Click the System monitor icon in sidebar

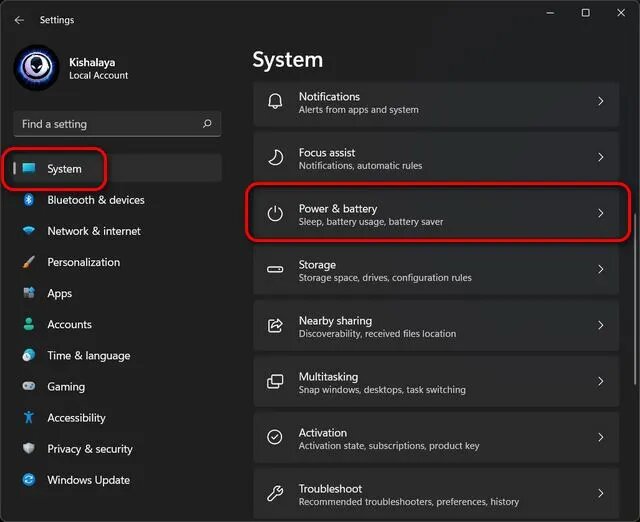pyautogui.click(x=29, y=168)
